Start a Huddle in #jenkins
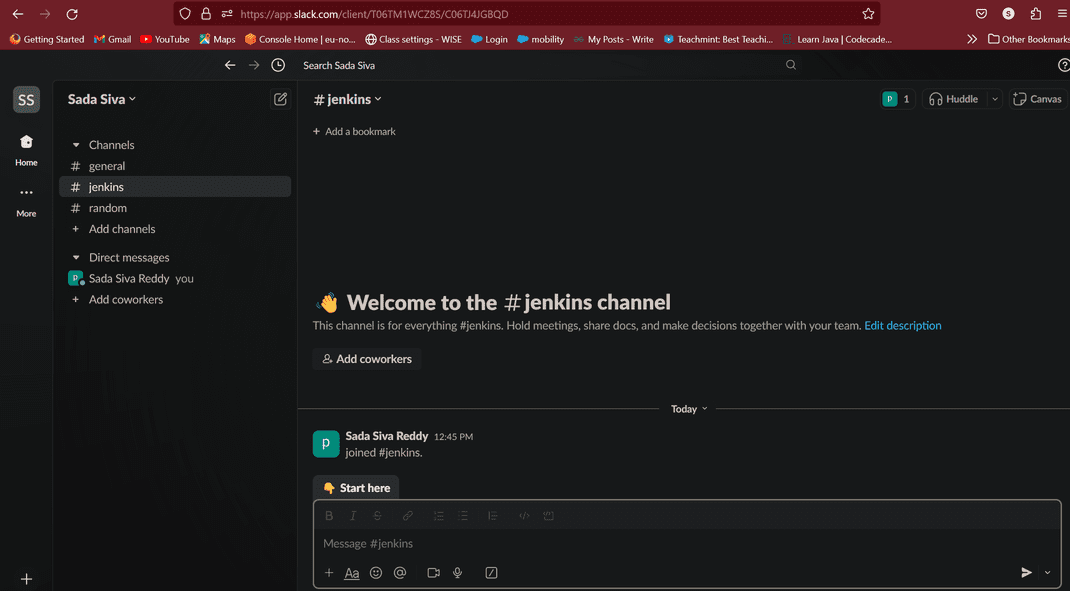 click(x=954, y=99)
